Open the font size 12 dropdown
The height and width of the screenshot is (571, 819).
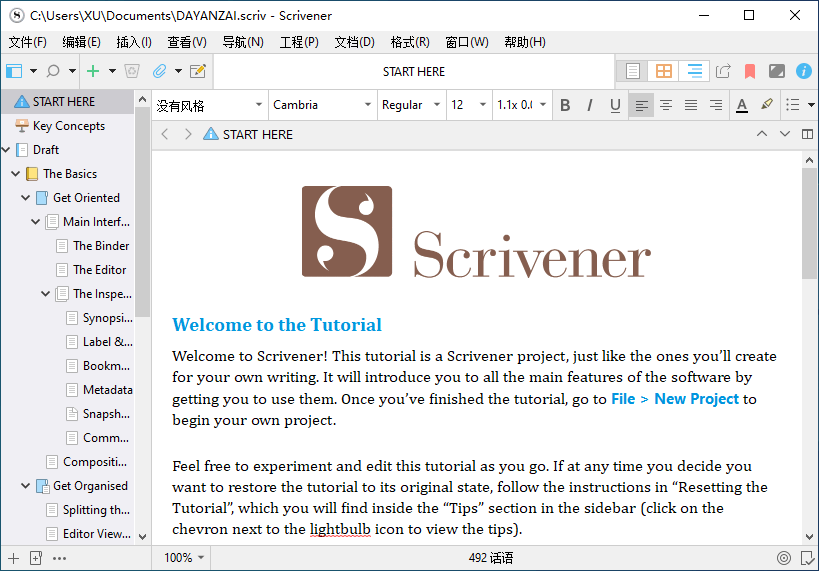[x=469, y=106]
